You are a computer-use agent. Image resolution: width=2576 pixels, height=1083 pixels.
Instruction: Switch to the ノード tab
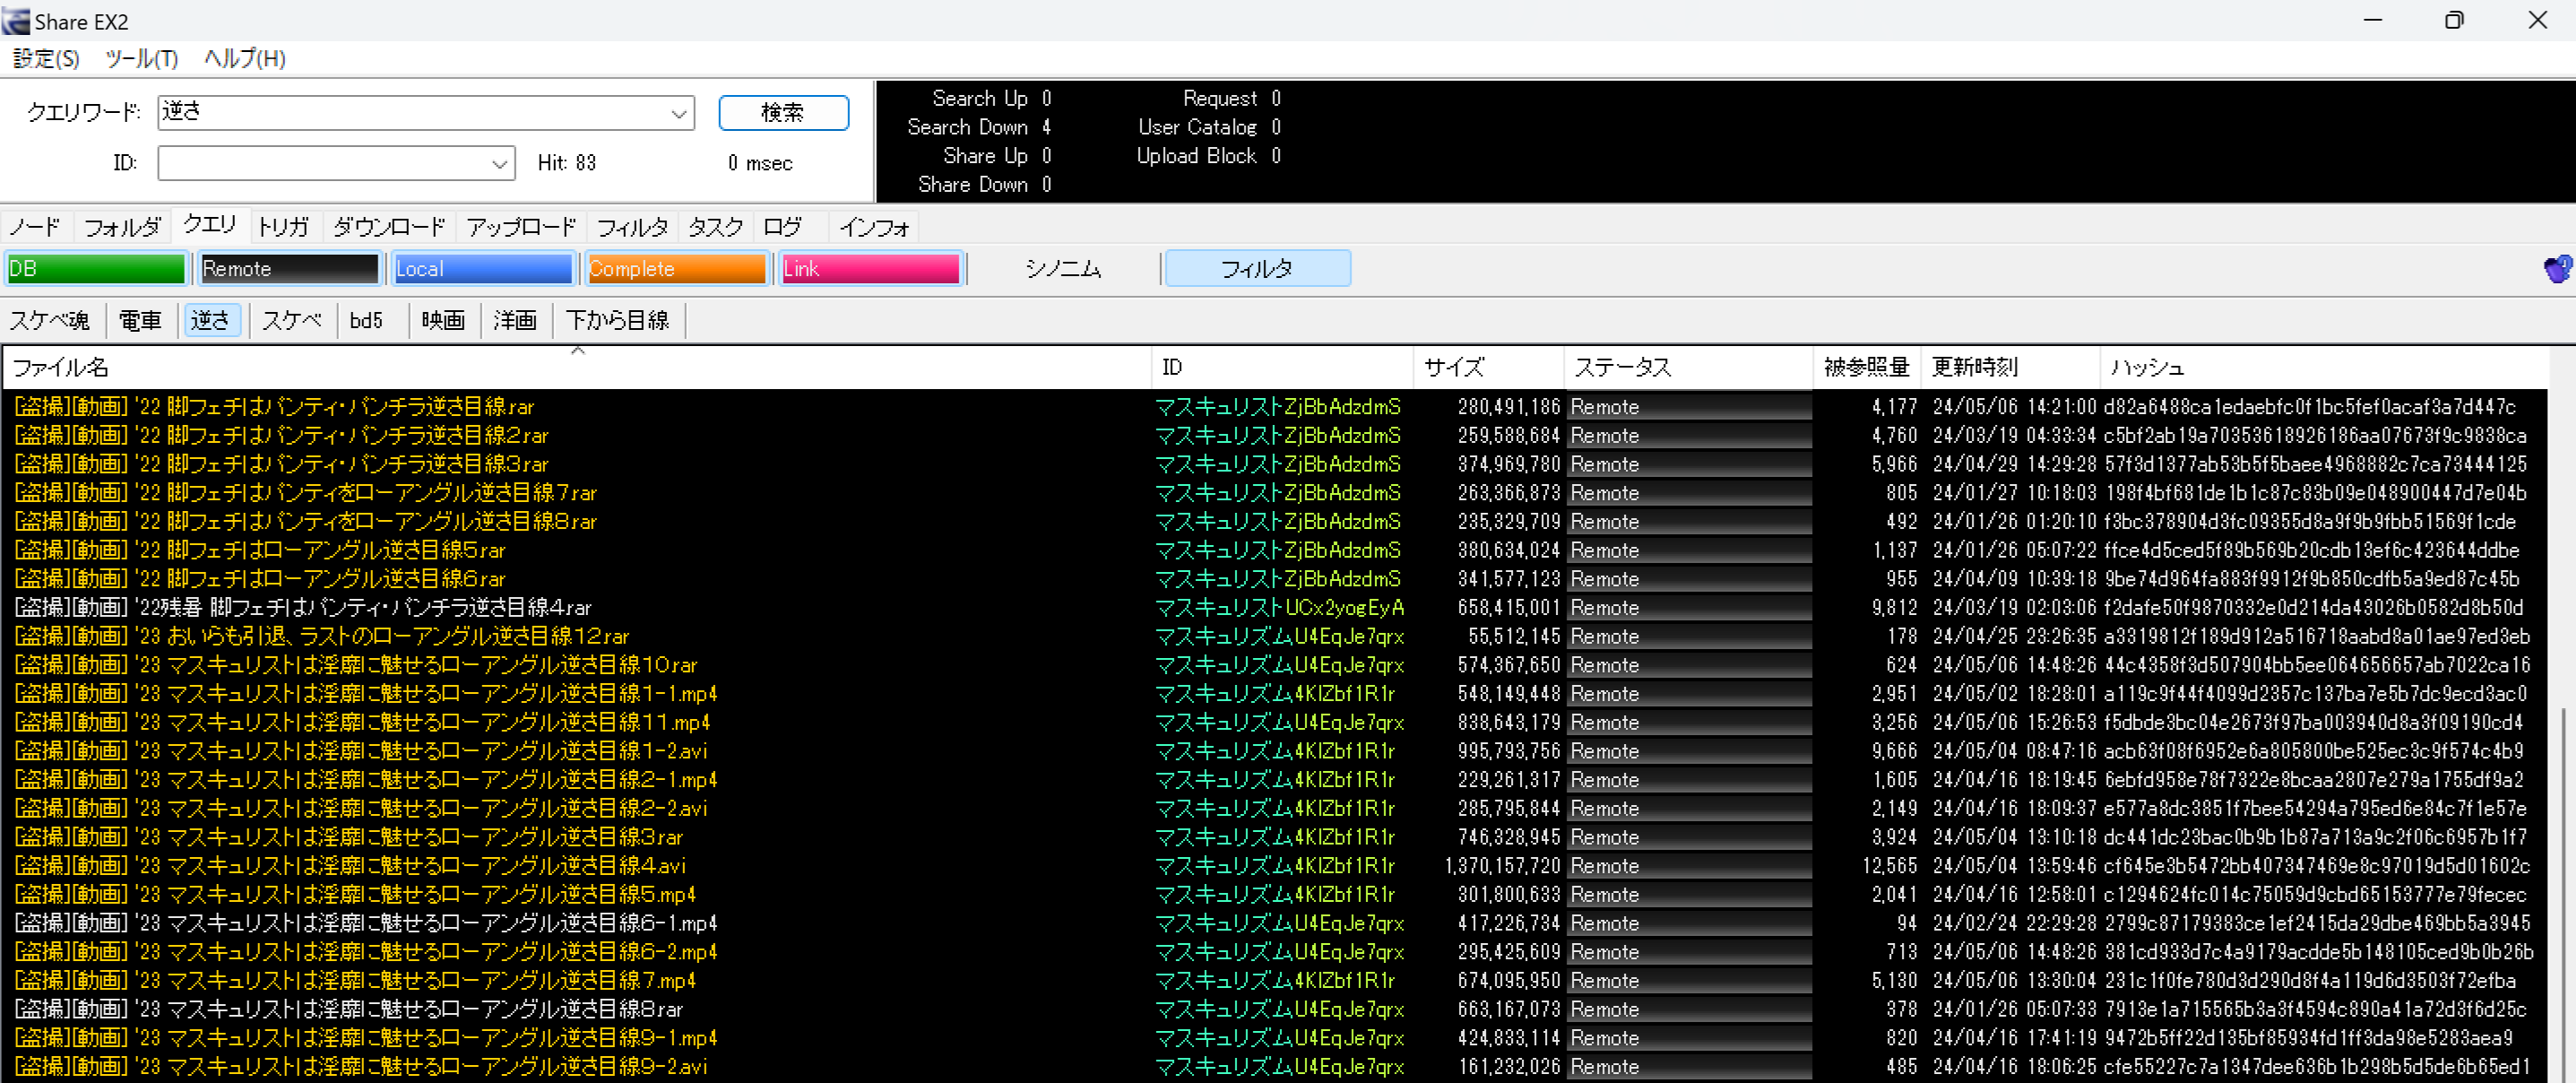pos(35,227)
